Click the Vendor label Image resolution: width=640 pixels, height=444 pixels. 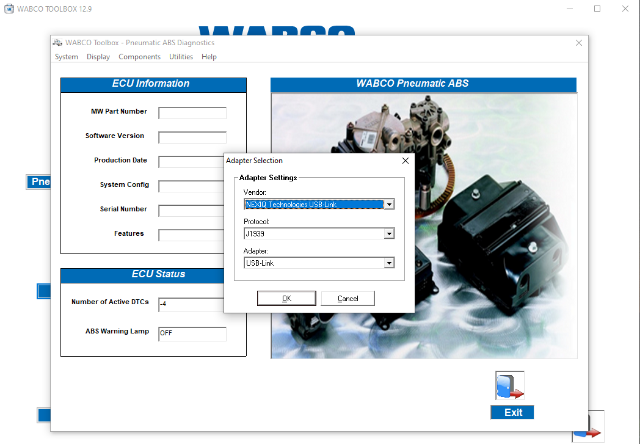255,192
